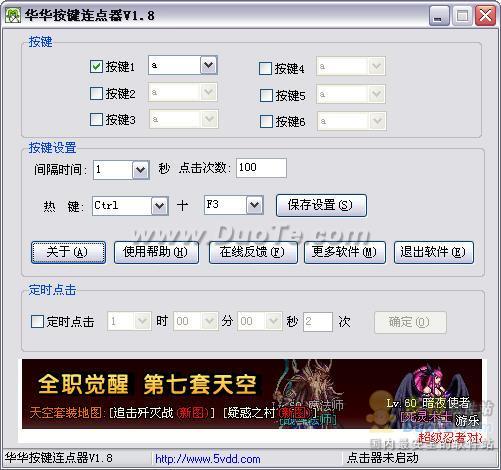The height and width of the screenshot is (470, 501).
Task: Tick the 按键6 checkbox
Action: click(x=266, y=122)
